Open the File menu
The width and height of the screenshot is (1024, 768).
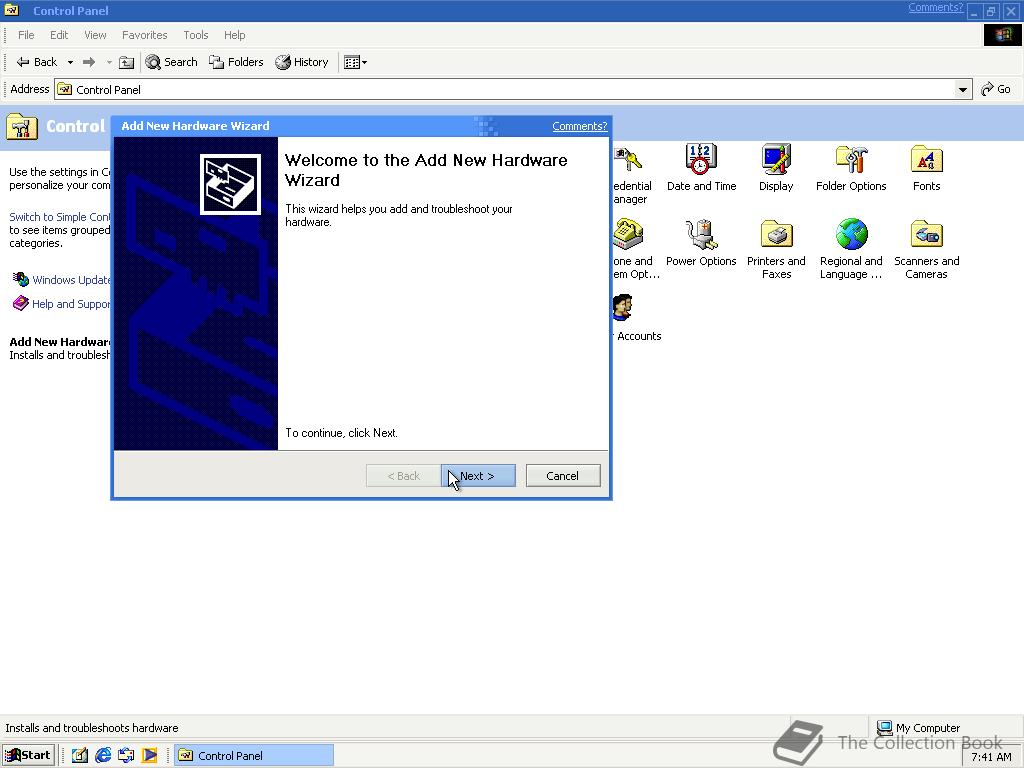26,35
